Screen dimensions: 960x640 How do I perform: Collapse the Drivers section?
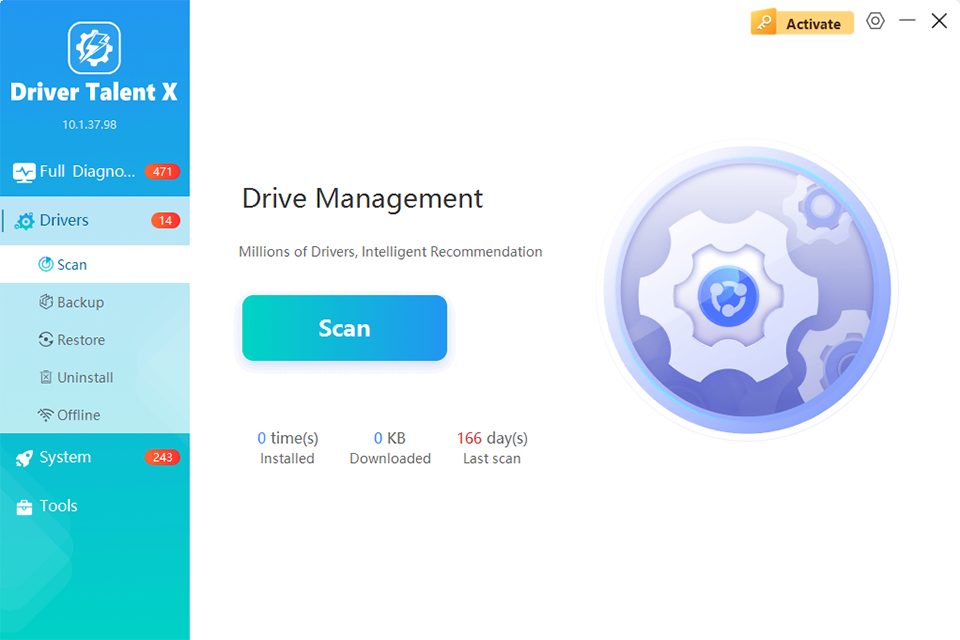tap(95, 220)
